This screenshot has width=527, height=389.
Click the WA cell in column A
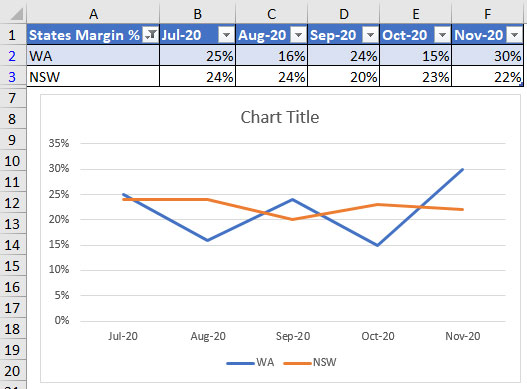[x=93, y=55]
